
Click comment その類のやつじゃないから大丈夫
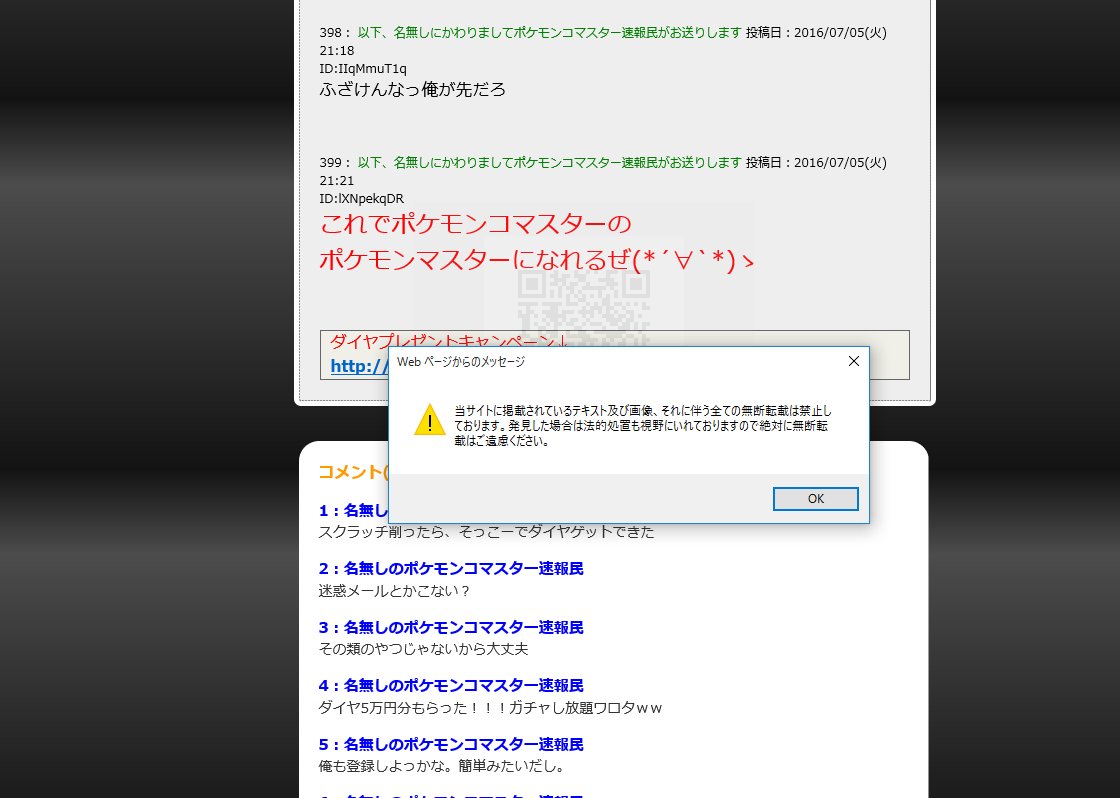423,649
